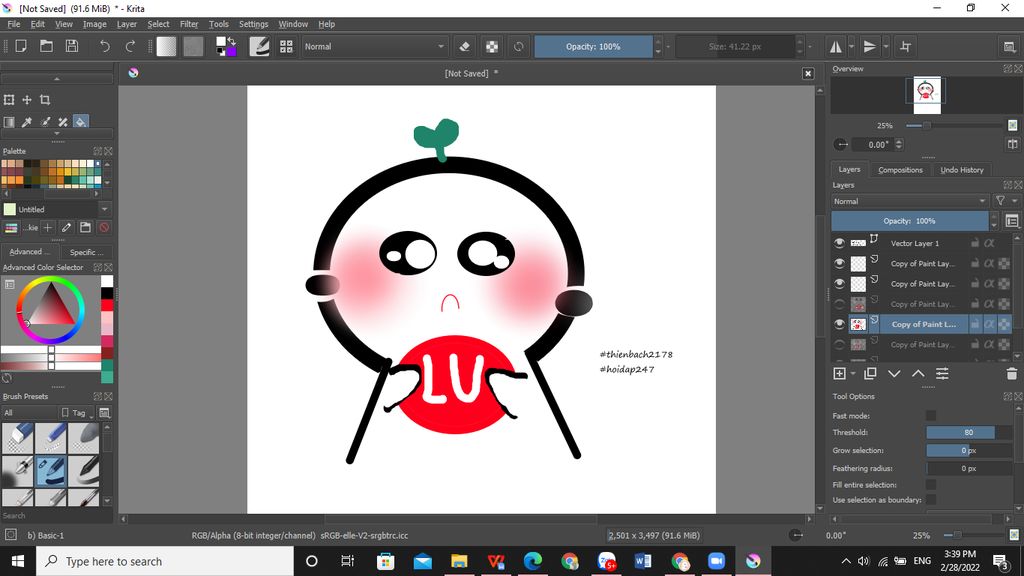Image resolution: width=1024 pixels, height=576 pixels.
Task: Switch to the Undo History tab
Action: (x=961, y=170)
